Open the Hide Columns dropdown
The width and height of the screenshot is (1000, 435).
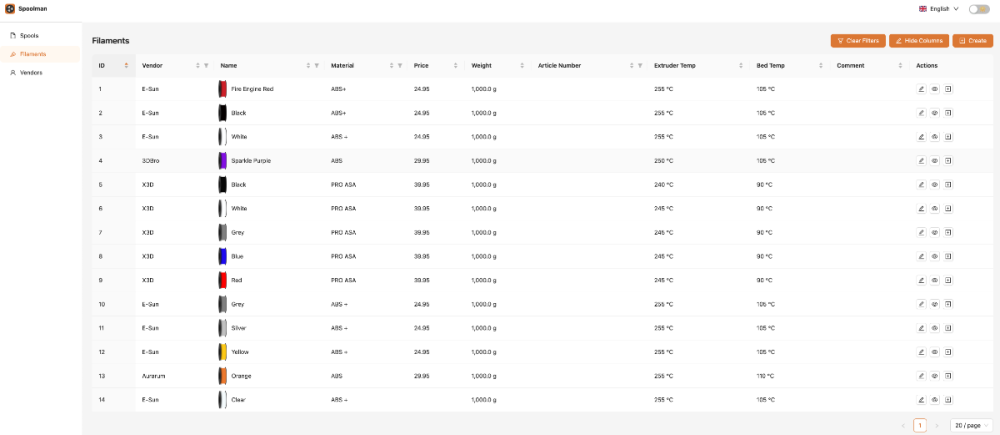click(x=919, y=41)
